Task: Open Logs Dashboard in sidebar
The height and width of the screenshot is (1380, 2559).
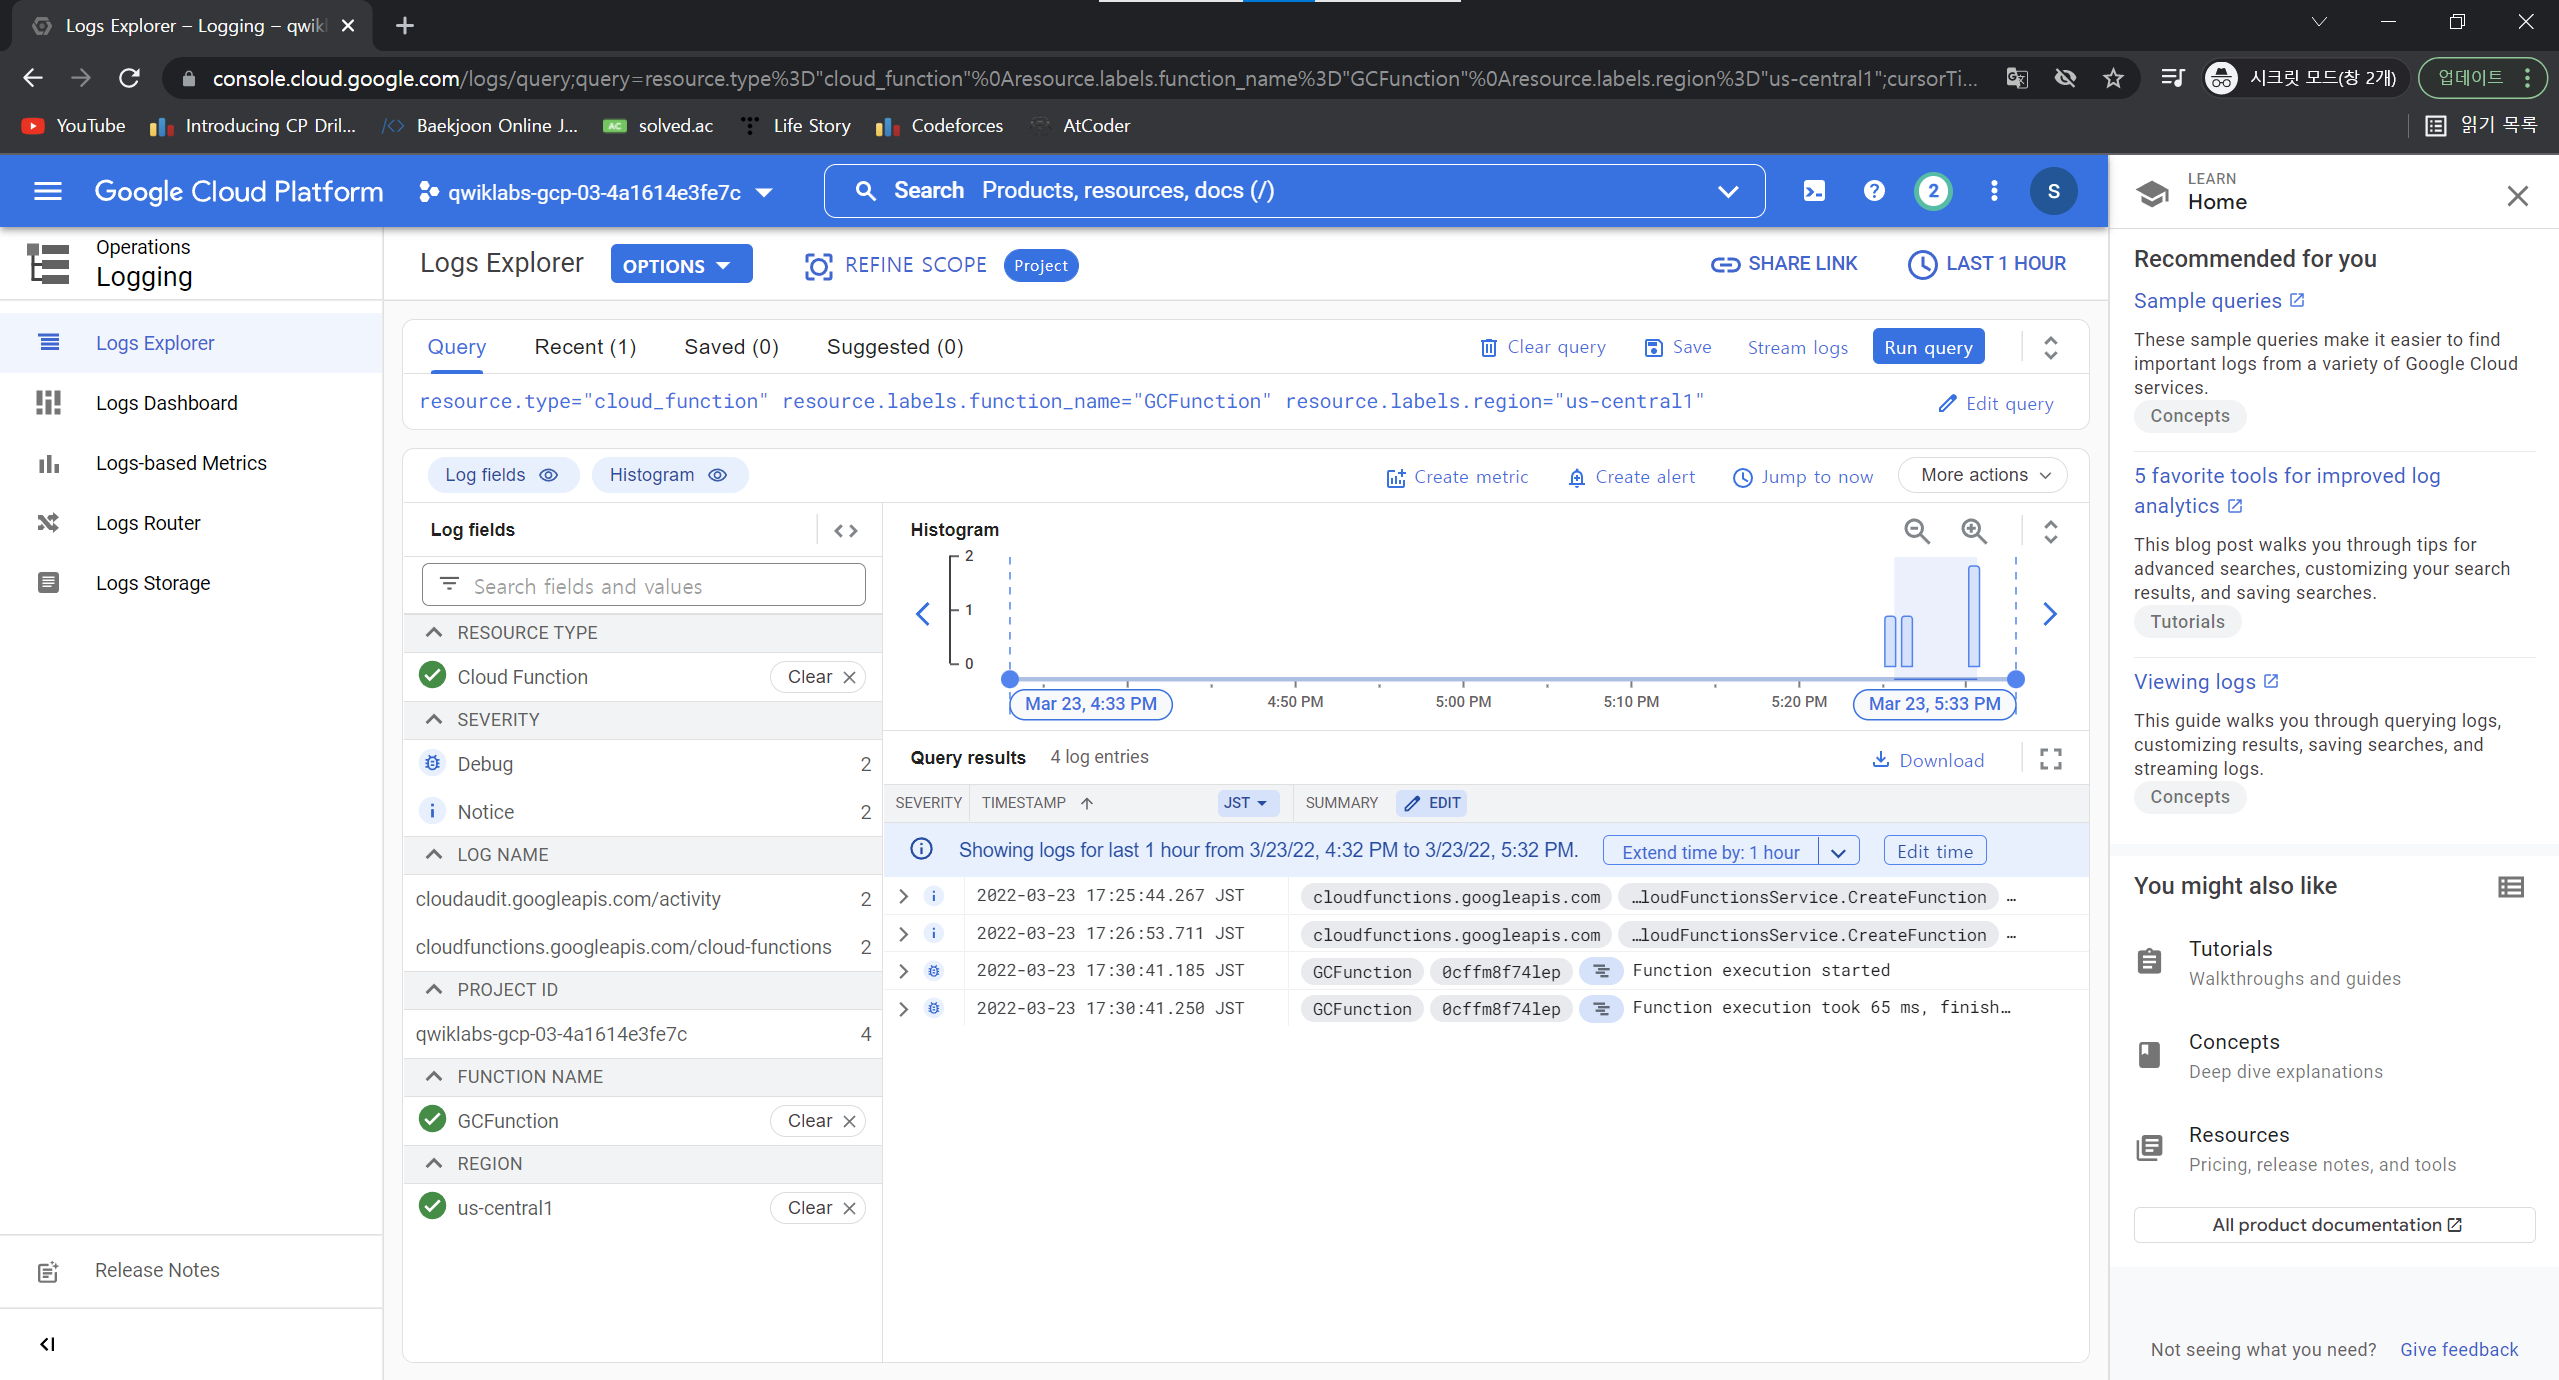Action: pyautogui.click(x=166, y=403)
